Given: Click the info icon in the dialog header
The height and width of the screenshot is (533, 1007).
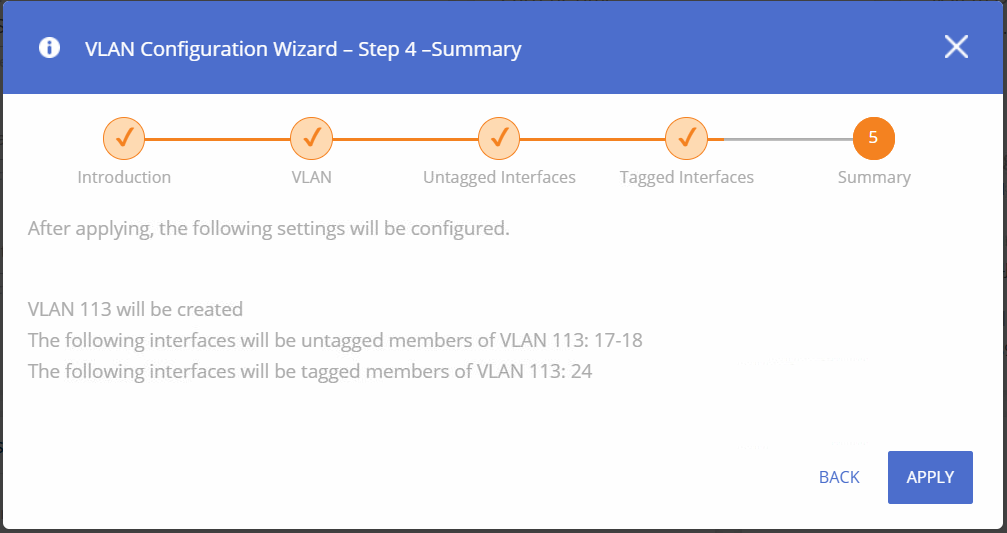Looking at the screenshot, I should (x=49, y=48).
